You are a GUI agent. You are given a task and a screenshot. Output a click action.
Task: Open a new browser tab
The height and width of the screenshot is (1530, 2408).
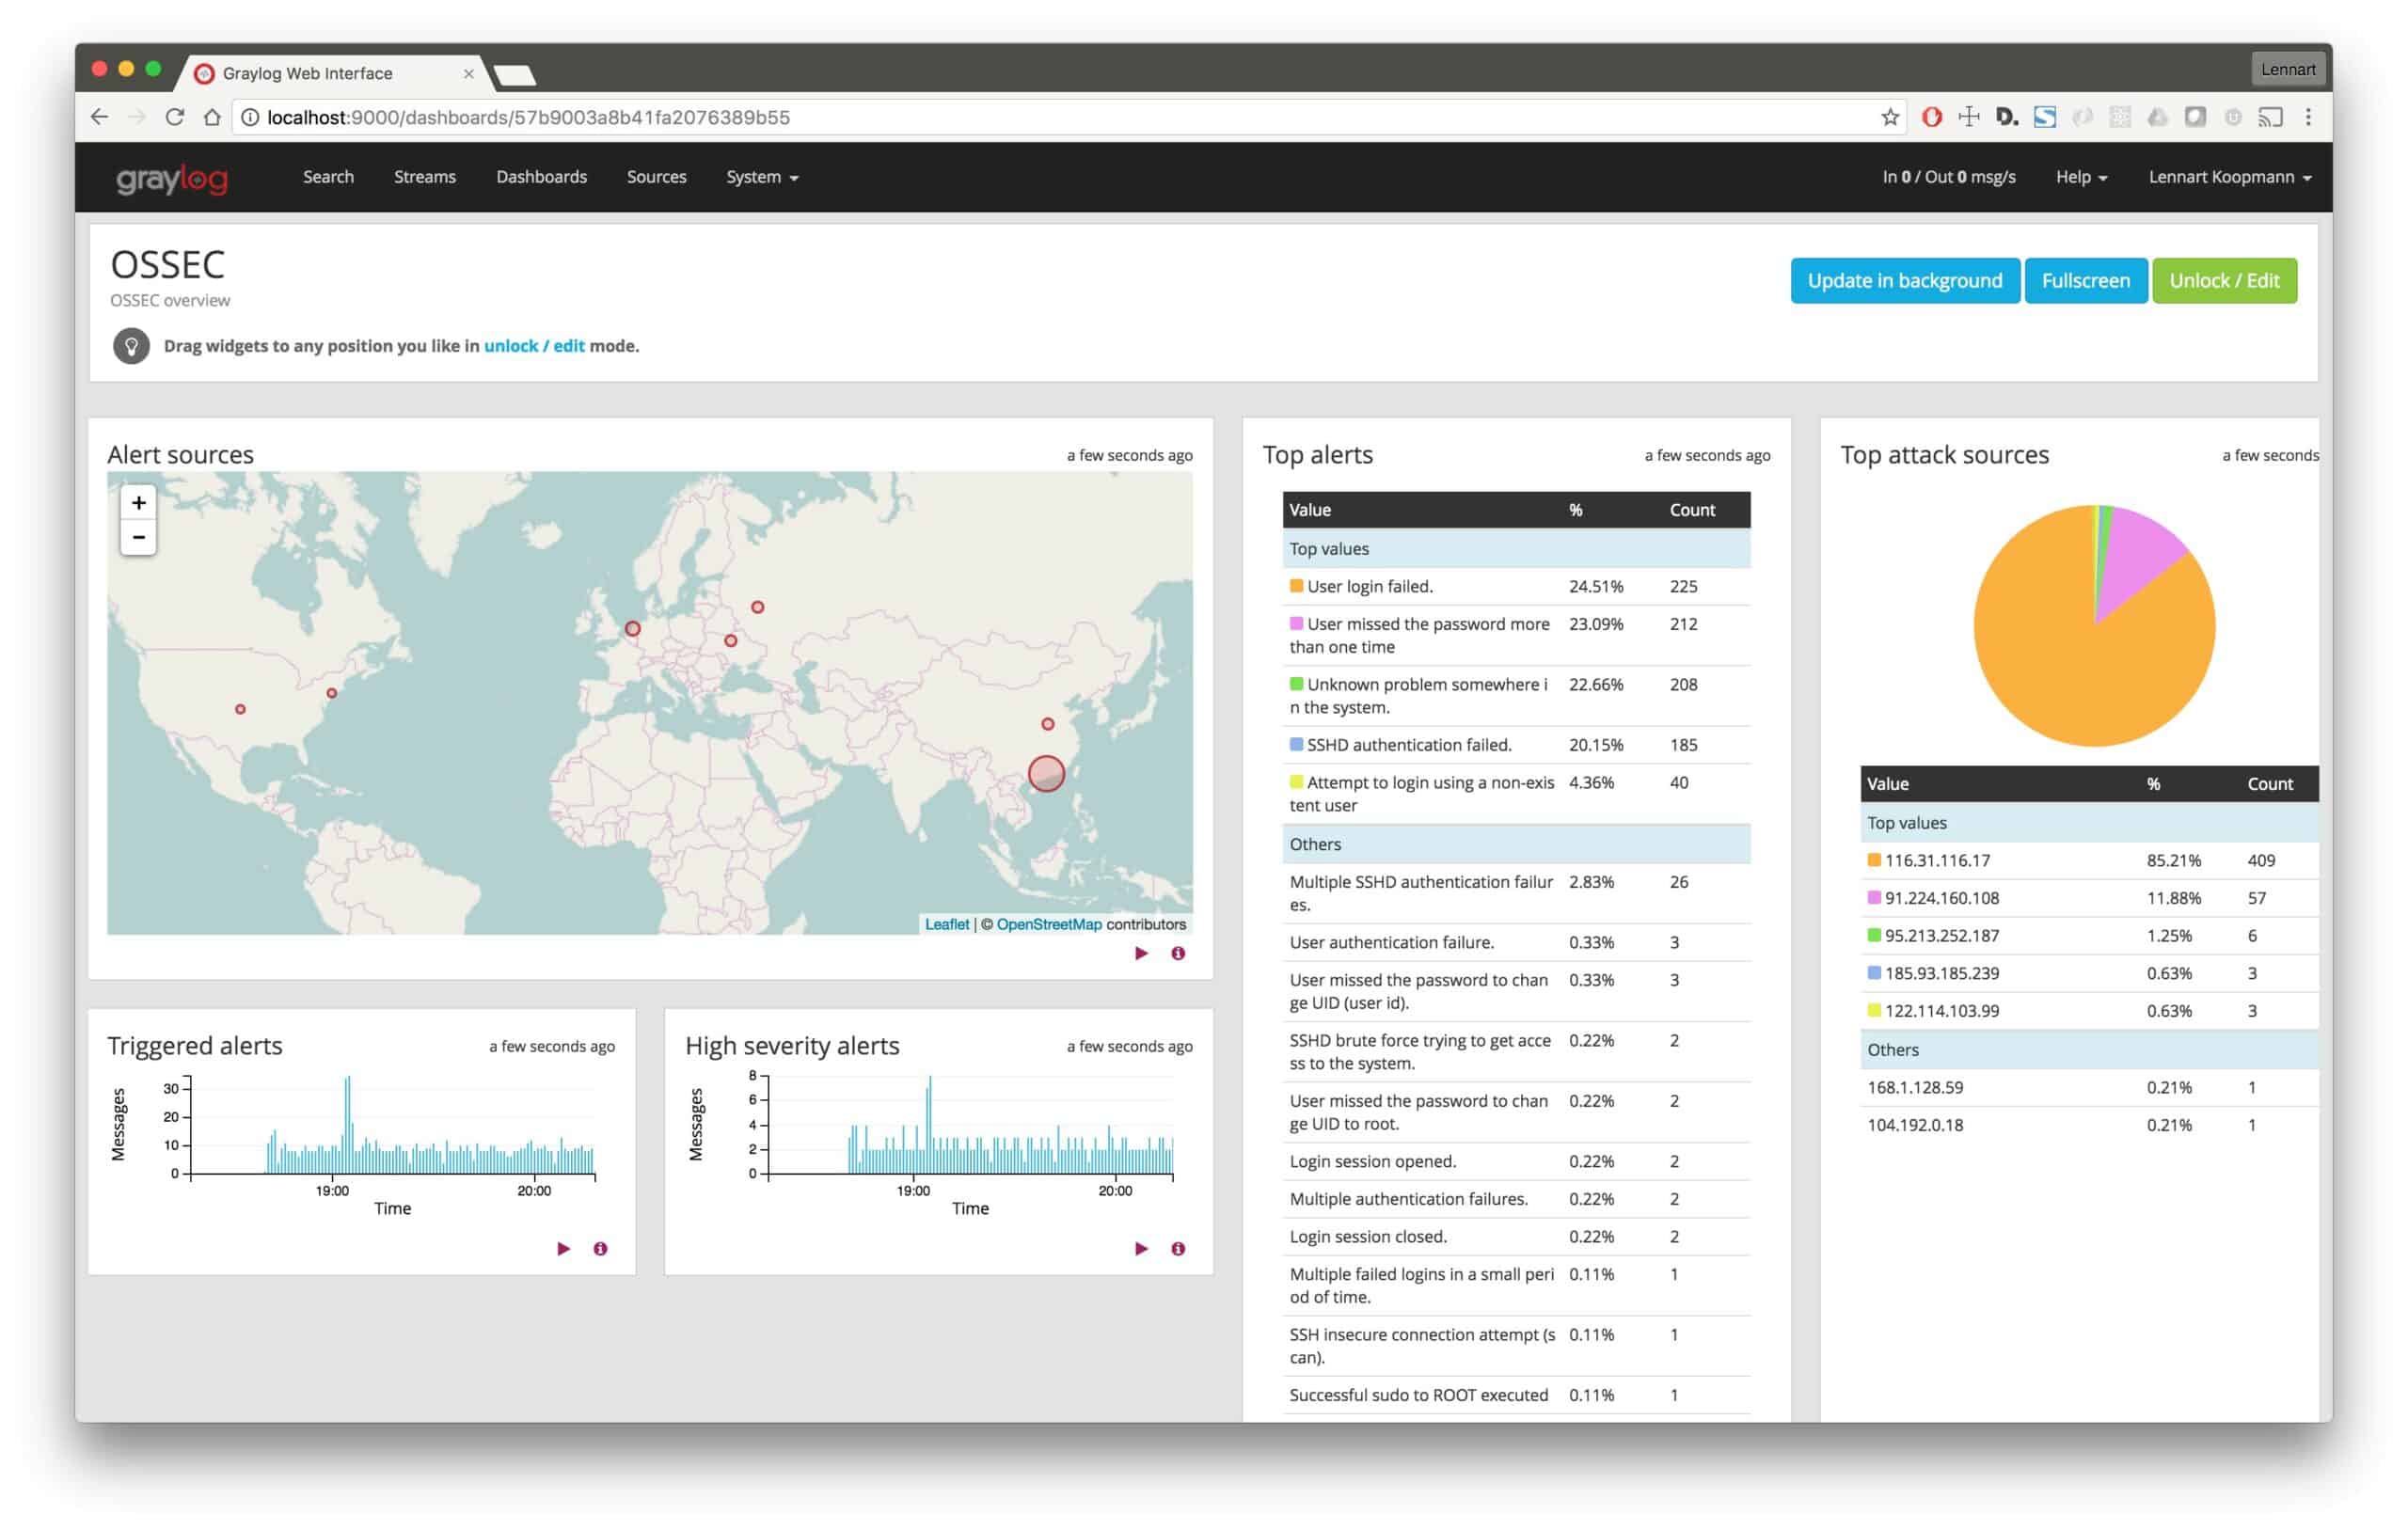pos(515,75)
